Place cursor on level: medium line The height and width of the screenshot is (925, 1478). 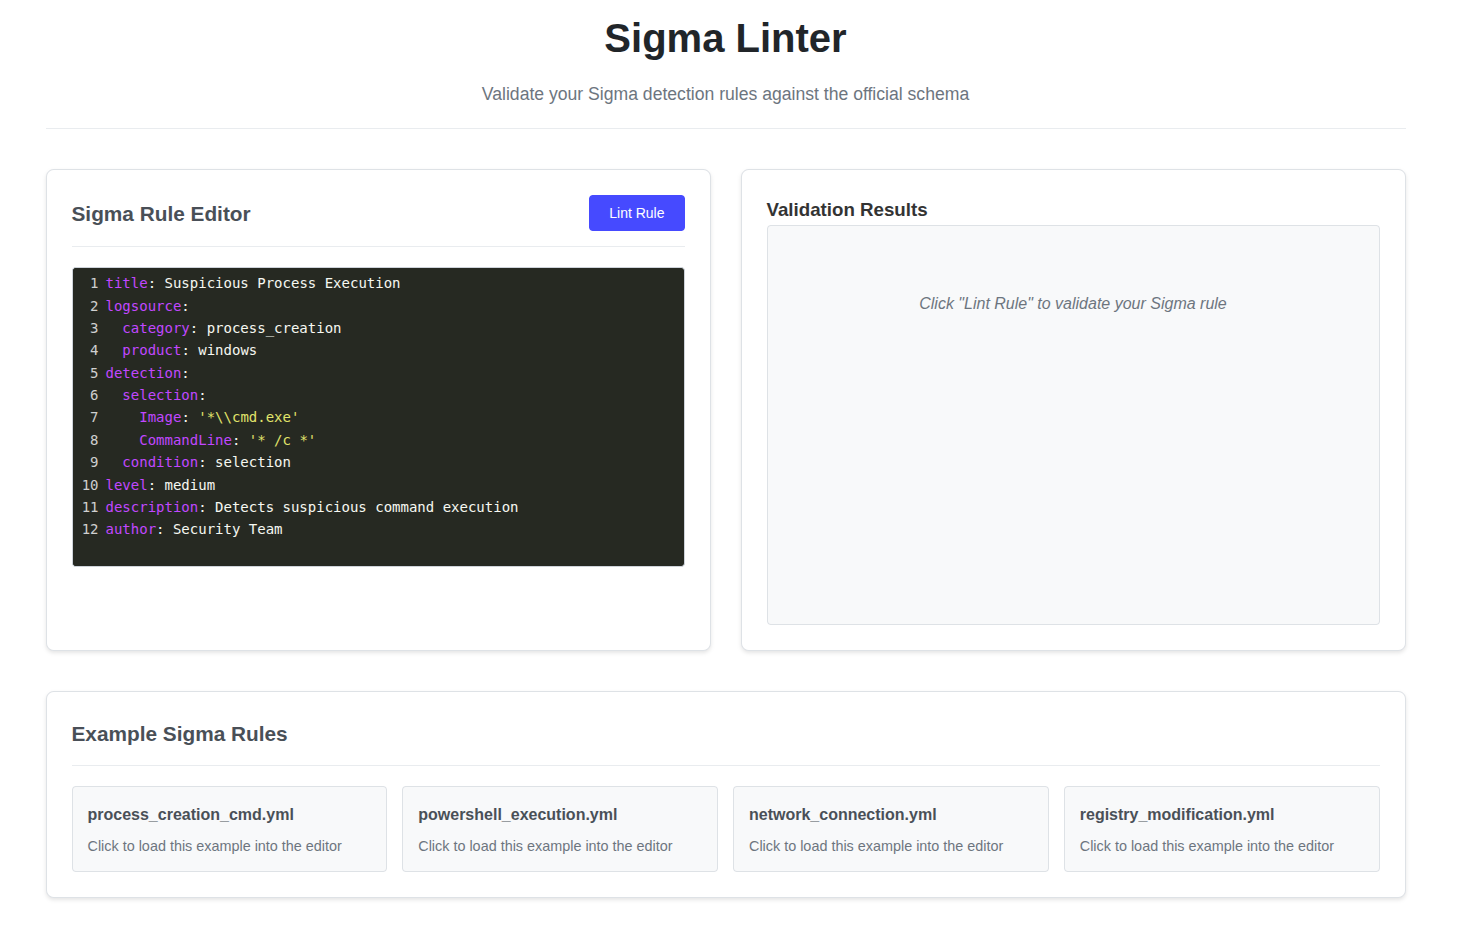160,486
